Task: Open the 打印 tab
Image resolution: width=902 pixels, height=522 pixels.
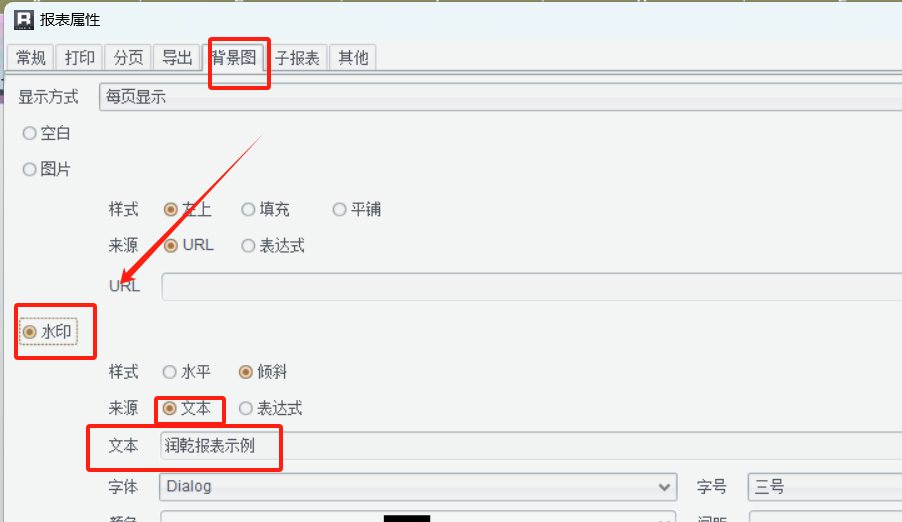Action: (79, 58)
